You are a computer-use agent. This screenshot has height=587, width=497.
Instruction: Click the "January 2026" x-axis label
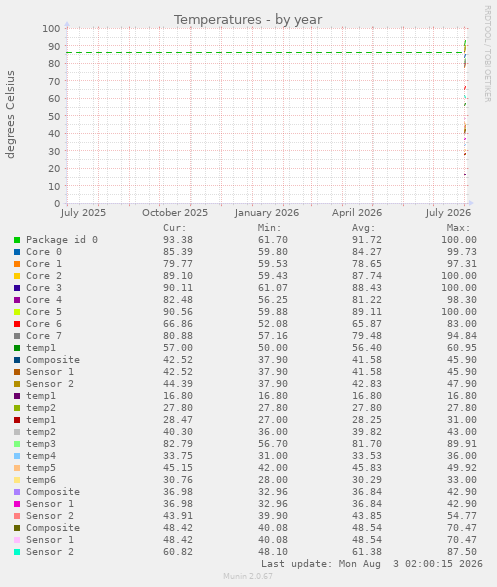(x=267, y=213)
